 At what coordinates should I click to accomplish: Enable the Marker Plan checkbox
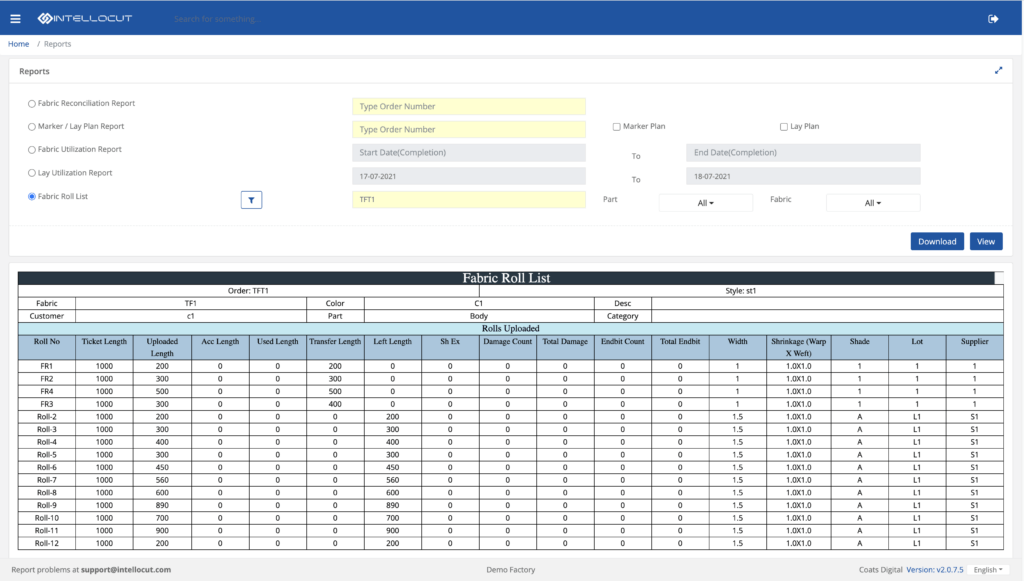[616, 125]
